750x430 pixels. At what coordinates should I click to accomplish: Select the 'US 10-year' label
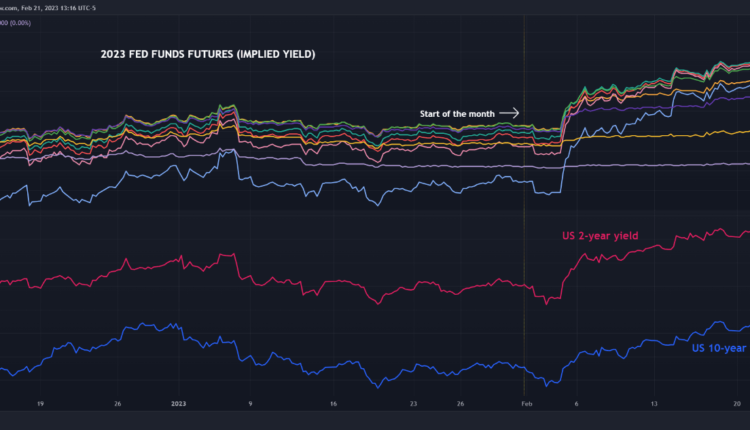pyautogui.click(x=720, y=348)
